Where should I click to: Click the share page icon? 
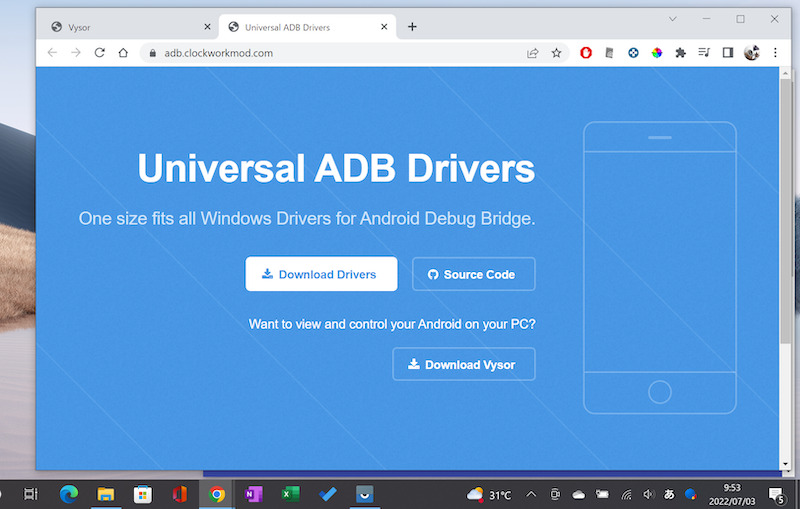533,53
